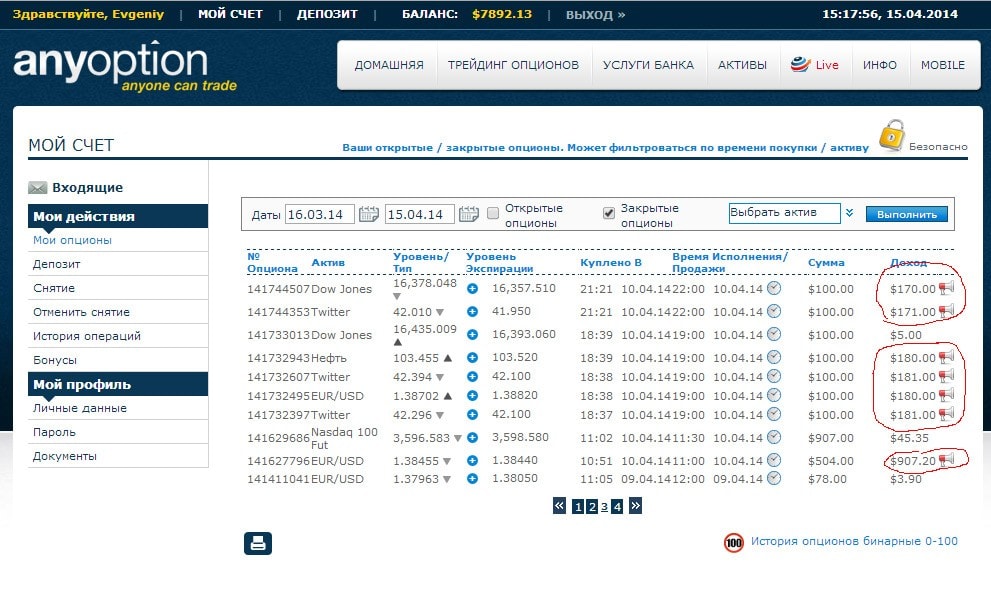Expand the double-chevron next to asset selector
The width and height of the screenshot is (991, 594).
point(849,213)
